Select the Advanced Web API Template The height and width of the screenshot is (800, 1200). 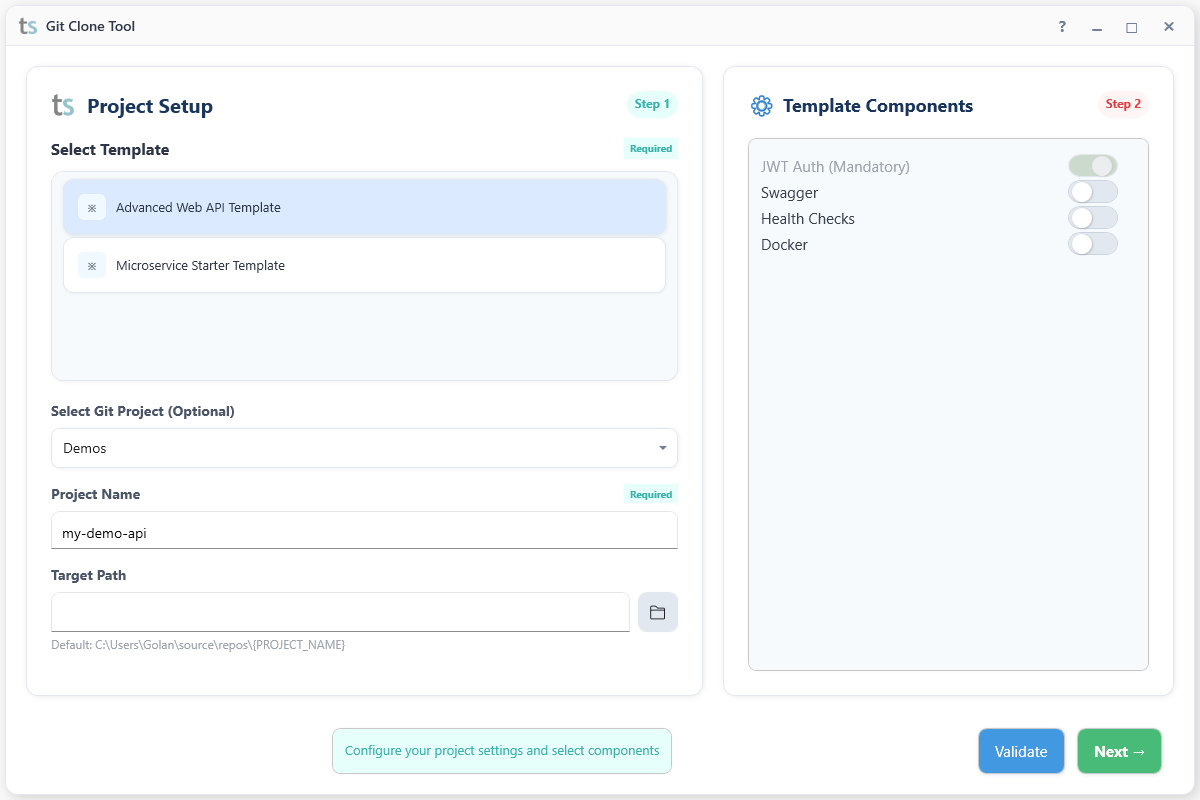[364, 207]
